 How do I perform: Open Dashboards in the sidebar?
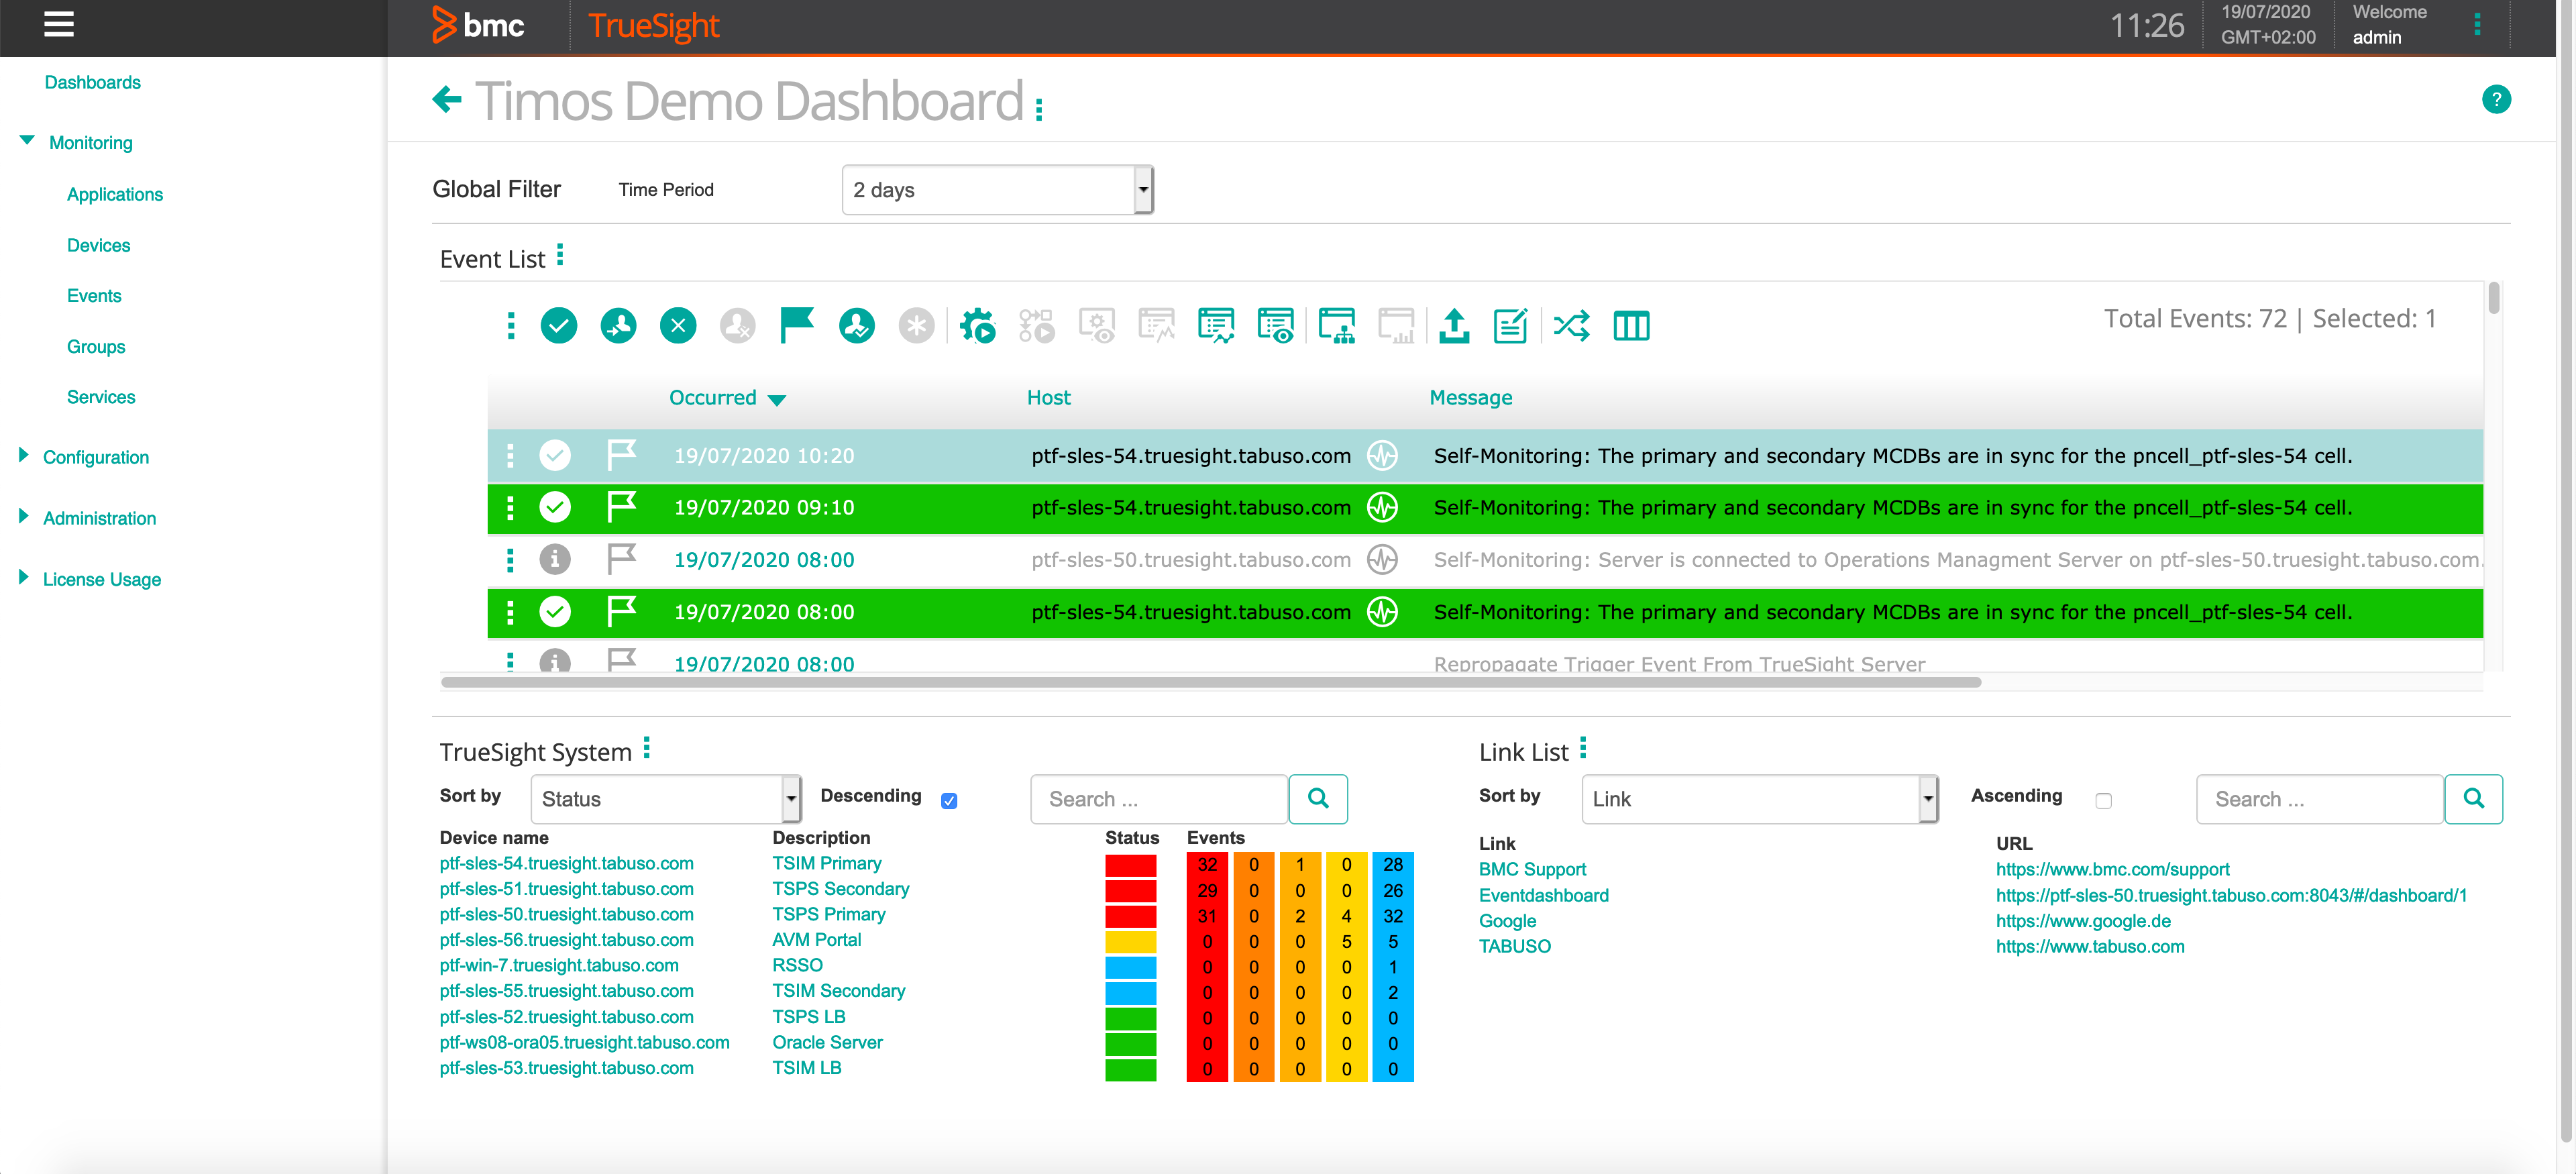pos(92,82)
